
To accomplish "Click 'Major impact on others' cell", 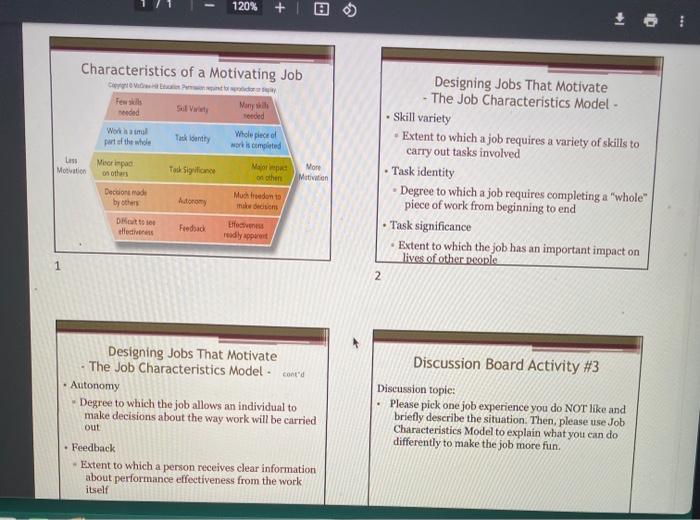I will click(x=269, y=172).
